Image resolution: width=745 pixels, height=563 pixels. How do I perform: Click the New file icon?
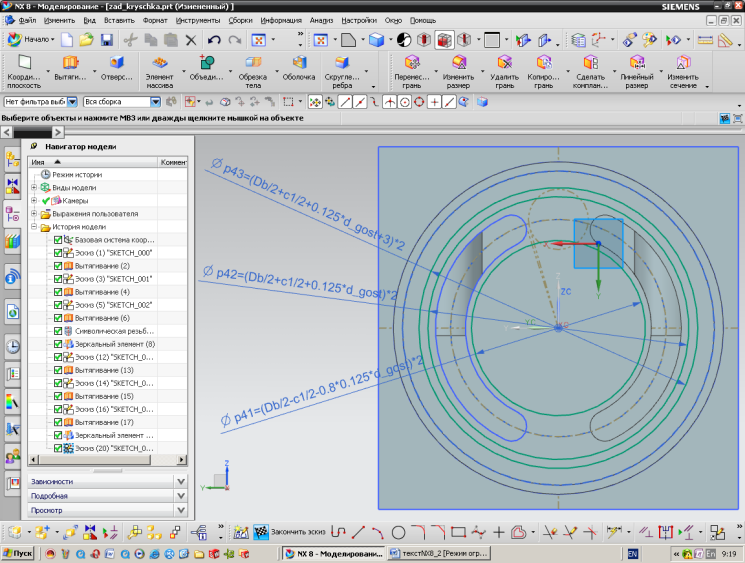[x=67, y=40]
